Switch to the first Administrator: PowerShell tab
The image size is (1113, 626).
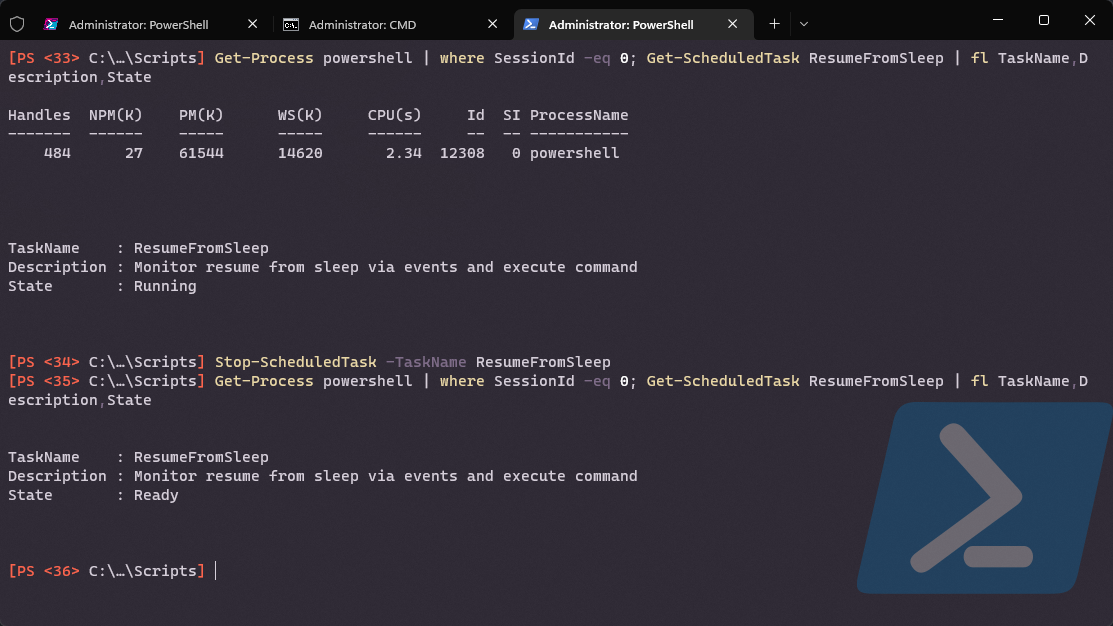tap(140, 23)
